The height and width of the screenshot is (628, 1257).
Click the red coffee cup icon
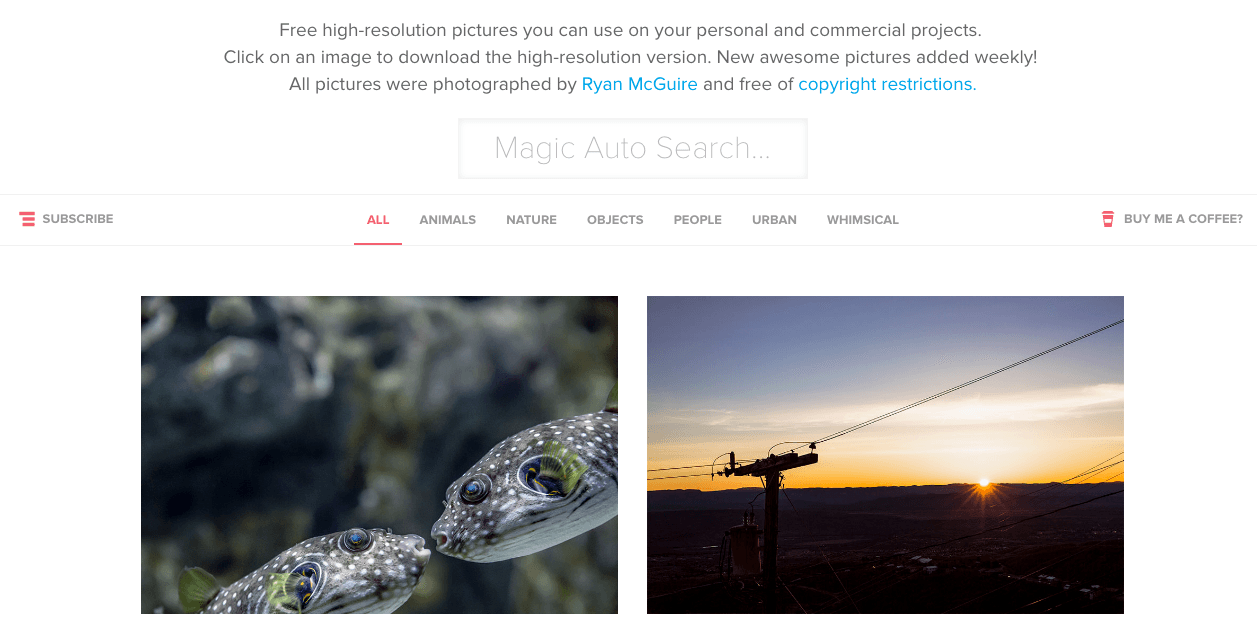[x=1108, y=219]
